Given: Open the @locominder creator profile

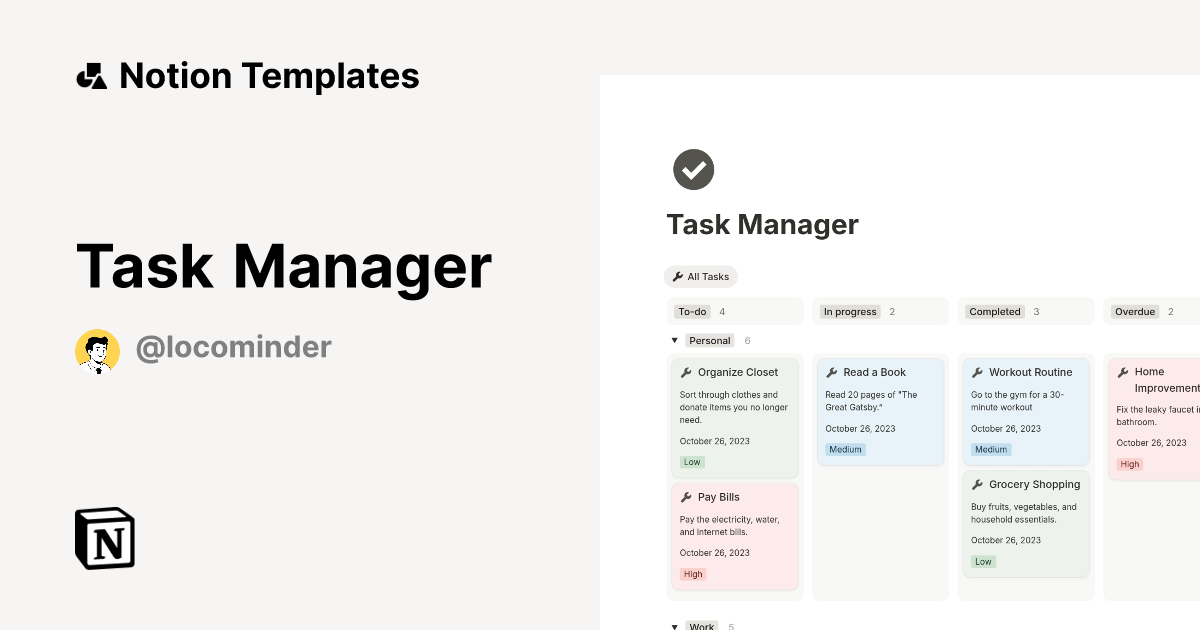Looking at the screenshot, I should point(234,347).
